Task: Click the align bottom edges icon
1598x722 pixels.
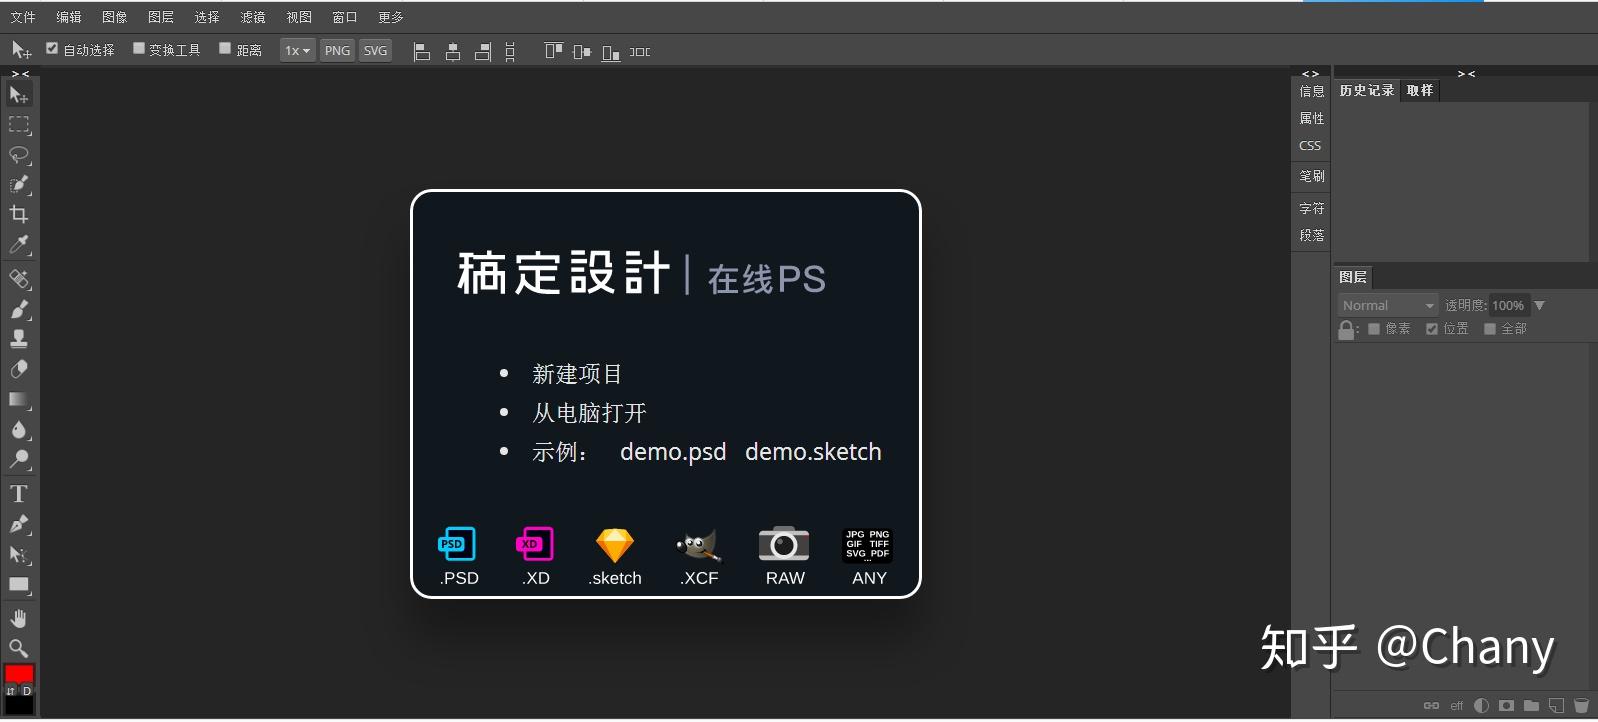Action: (611, 52)
